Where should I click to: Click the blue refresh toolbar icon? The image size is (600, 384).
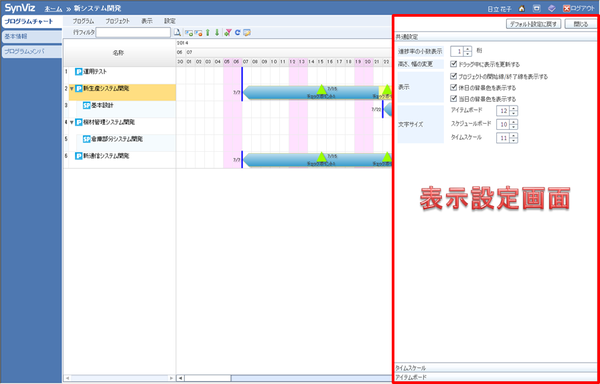pos(237,33)
